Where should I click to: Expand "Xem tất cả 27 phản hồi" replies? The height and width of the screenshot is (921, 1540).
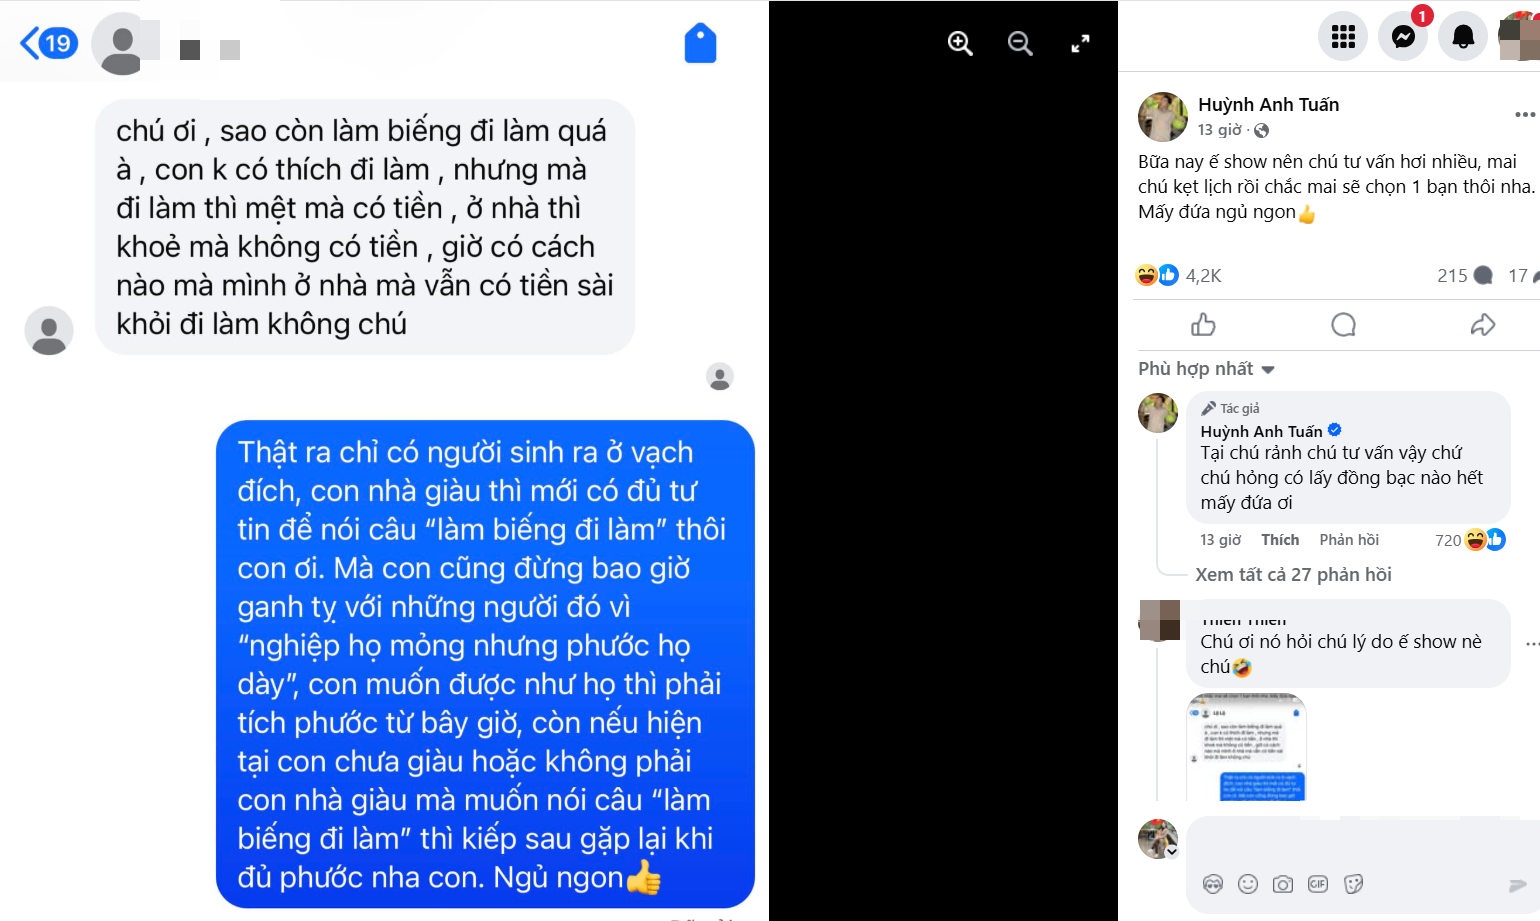pos(1293,574)
